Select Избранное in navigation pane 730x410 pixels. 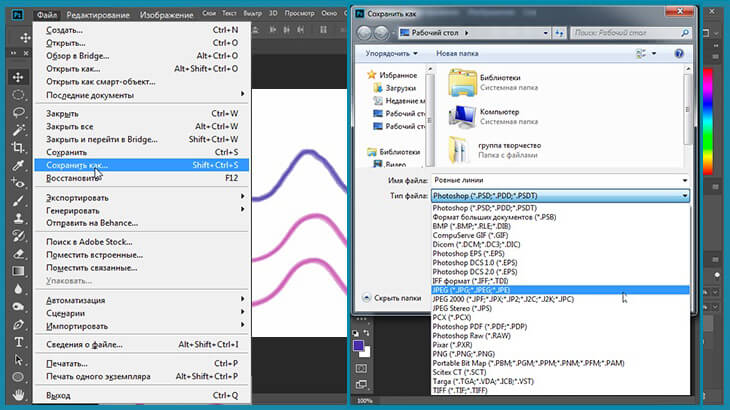click(x=392, y=75)
